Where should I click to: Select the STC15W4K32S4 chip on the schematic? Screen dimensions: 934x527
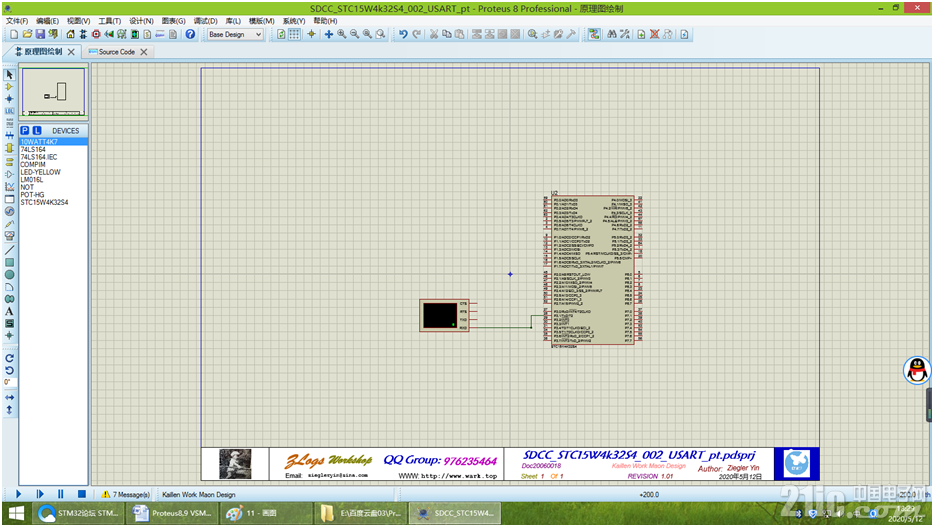[592, 270]
